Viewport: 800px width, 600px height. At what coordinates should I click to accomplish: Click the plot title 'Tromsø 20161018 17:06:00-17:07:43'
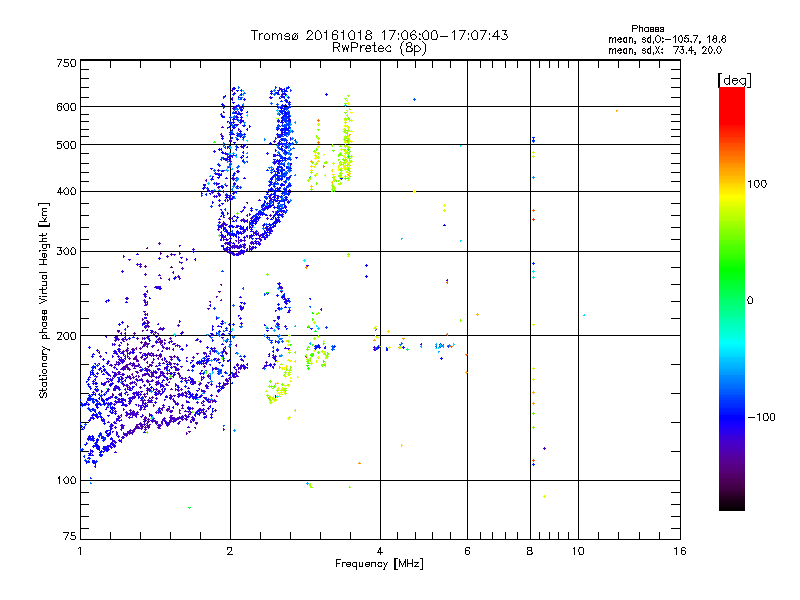(x=379, y=35)
